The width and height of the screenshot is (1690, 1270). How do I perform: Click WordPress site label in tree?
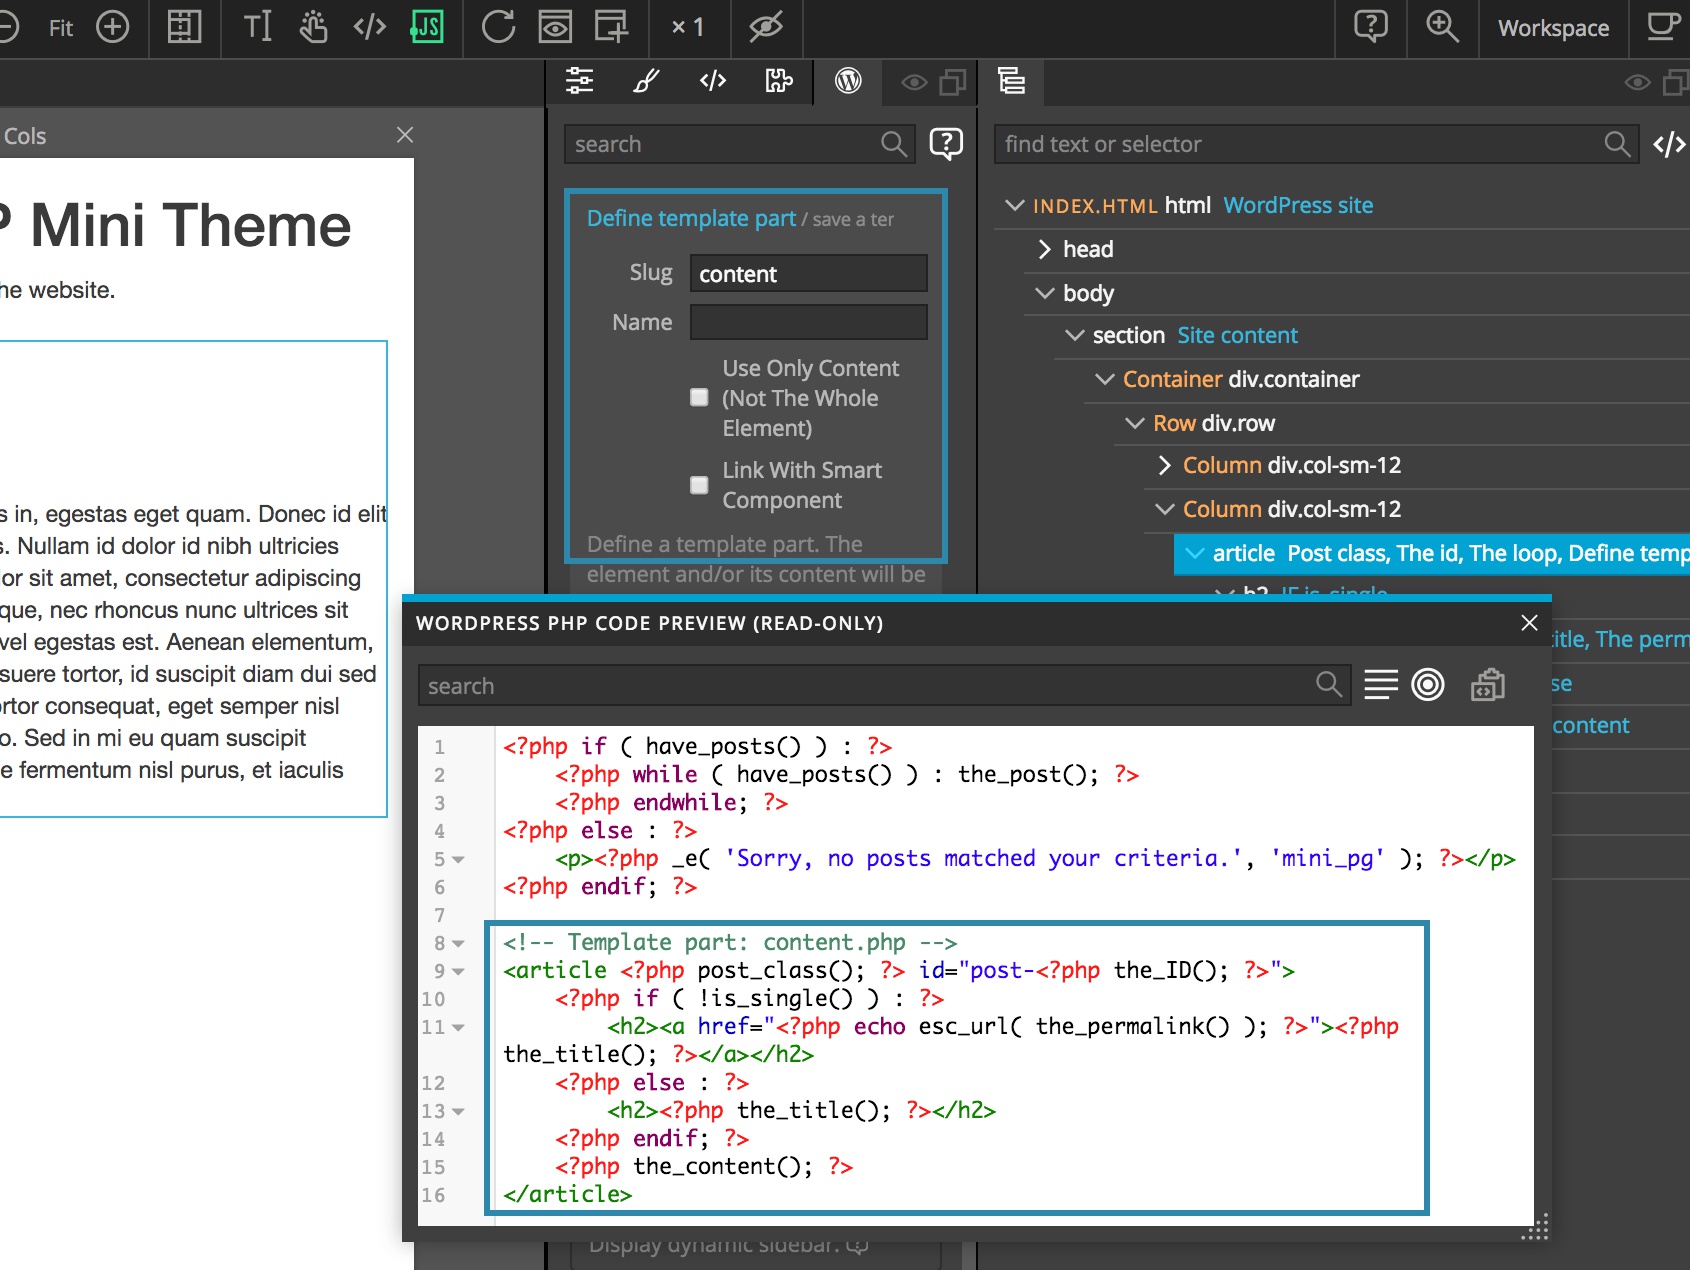(1298, 205)
